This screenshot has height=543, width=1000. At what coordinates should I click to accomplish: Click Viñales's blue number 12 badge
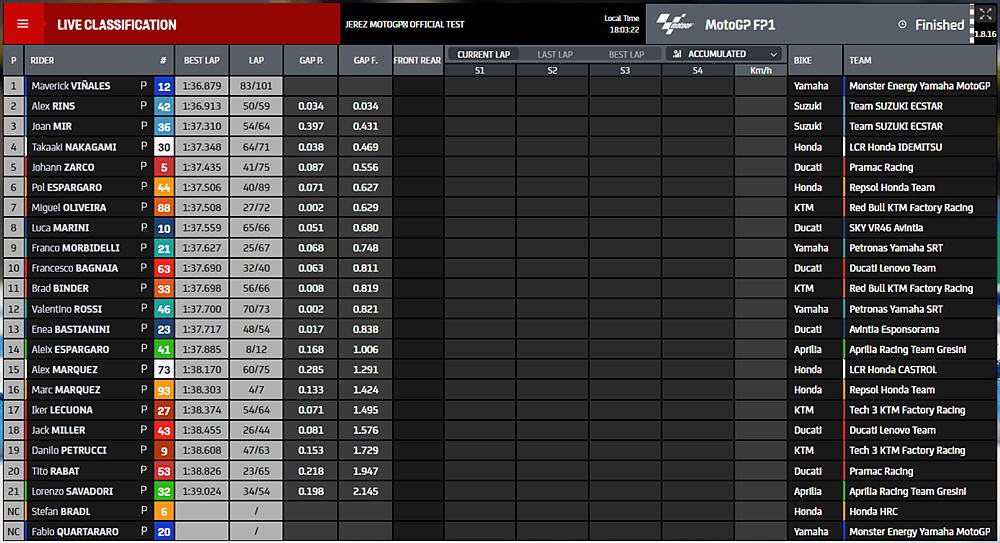point(163,86)
